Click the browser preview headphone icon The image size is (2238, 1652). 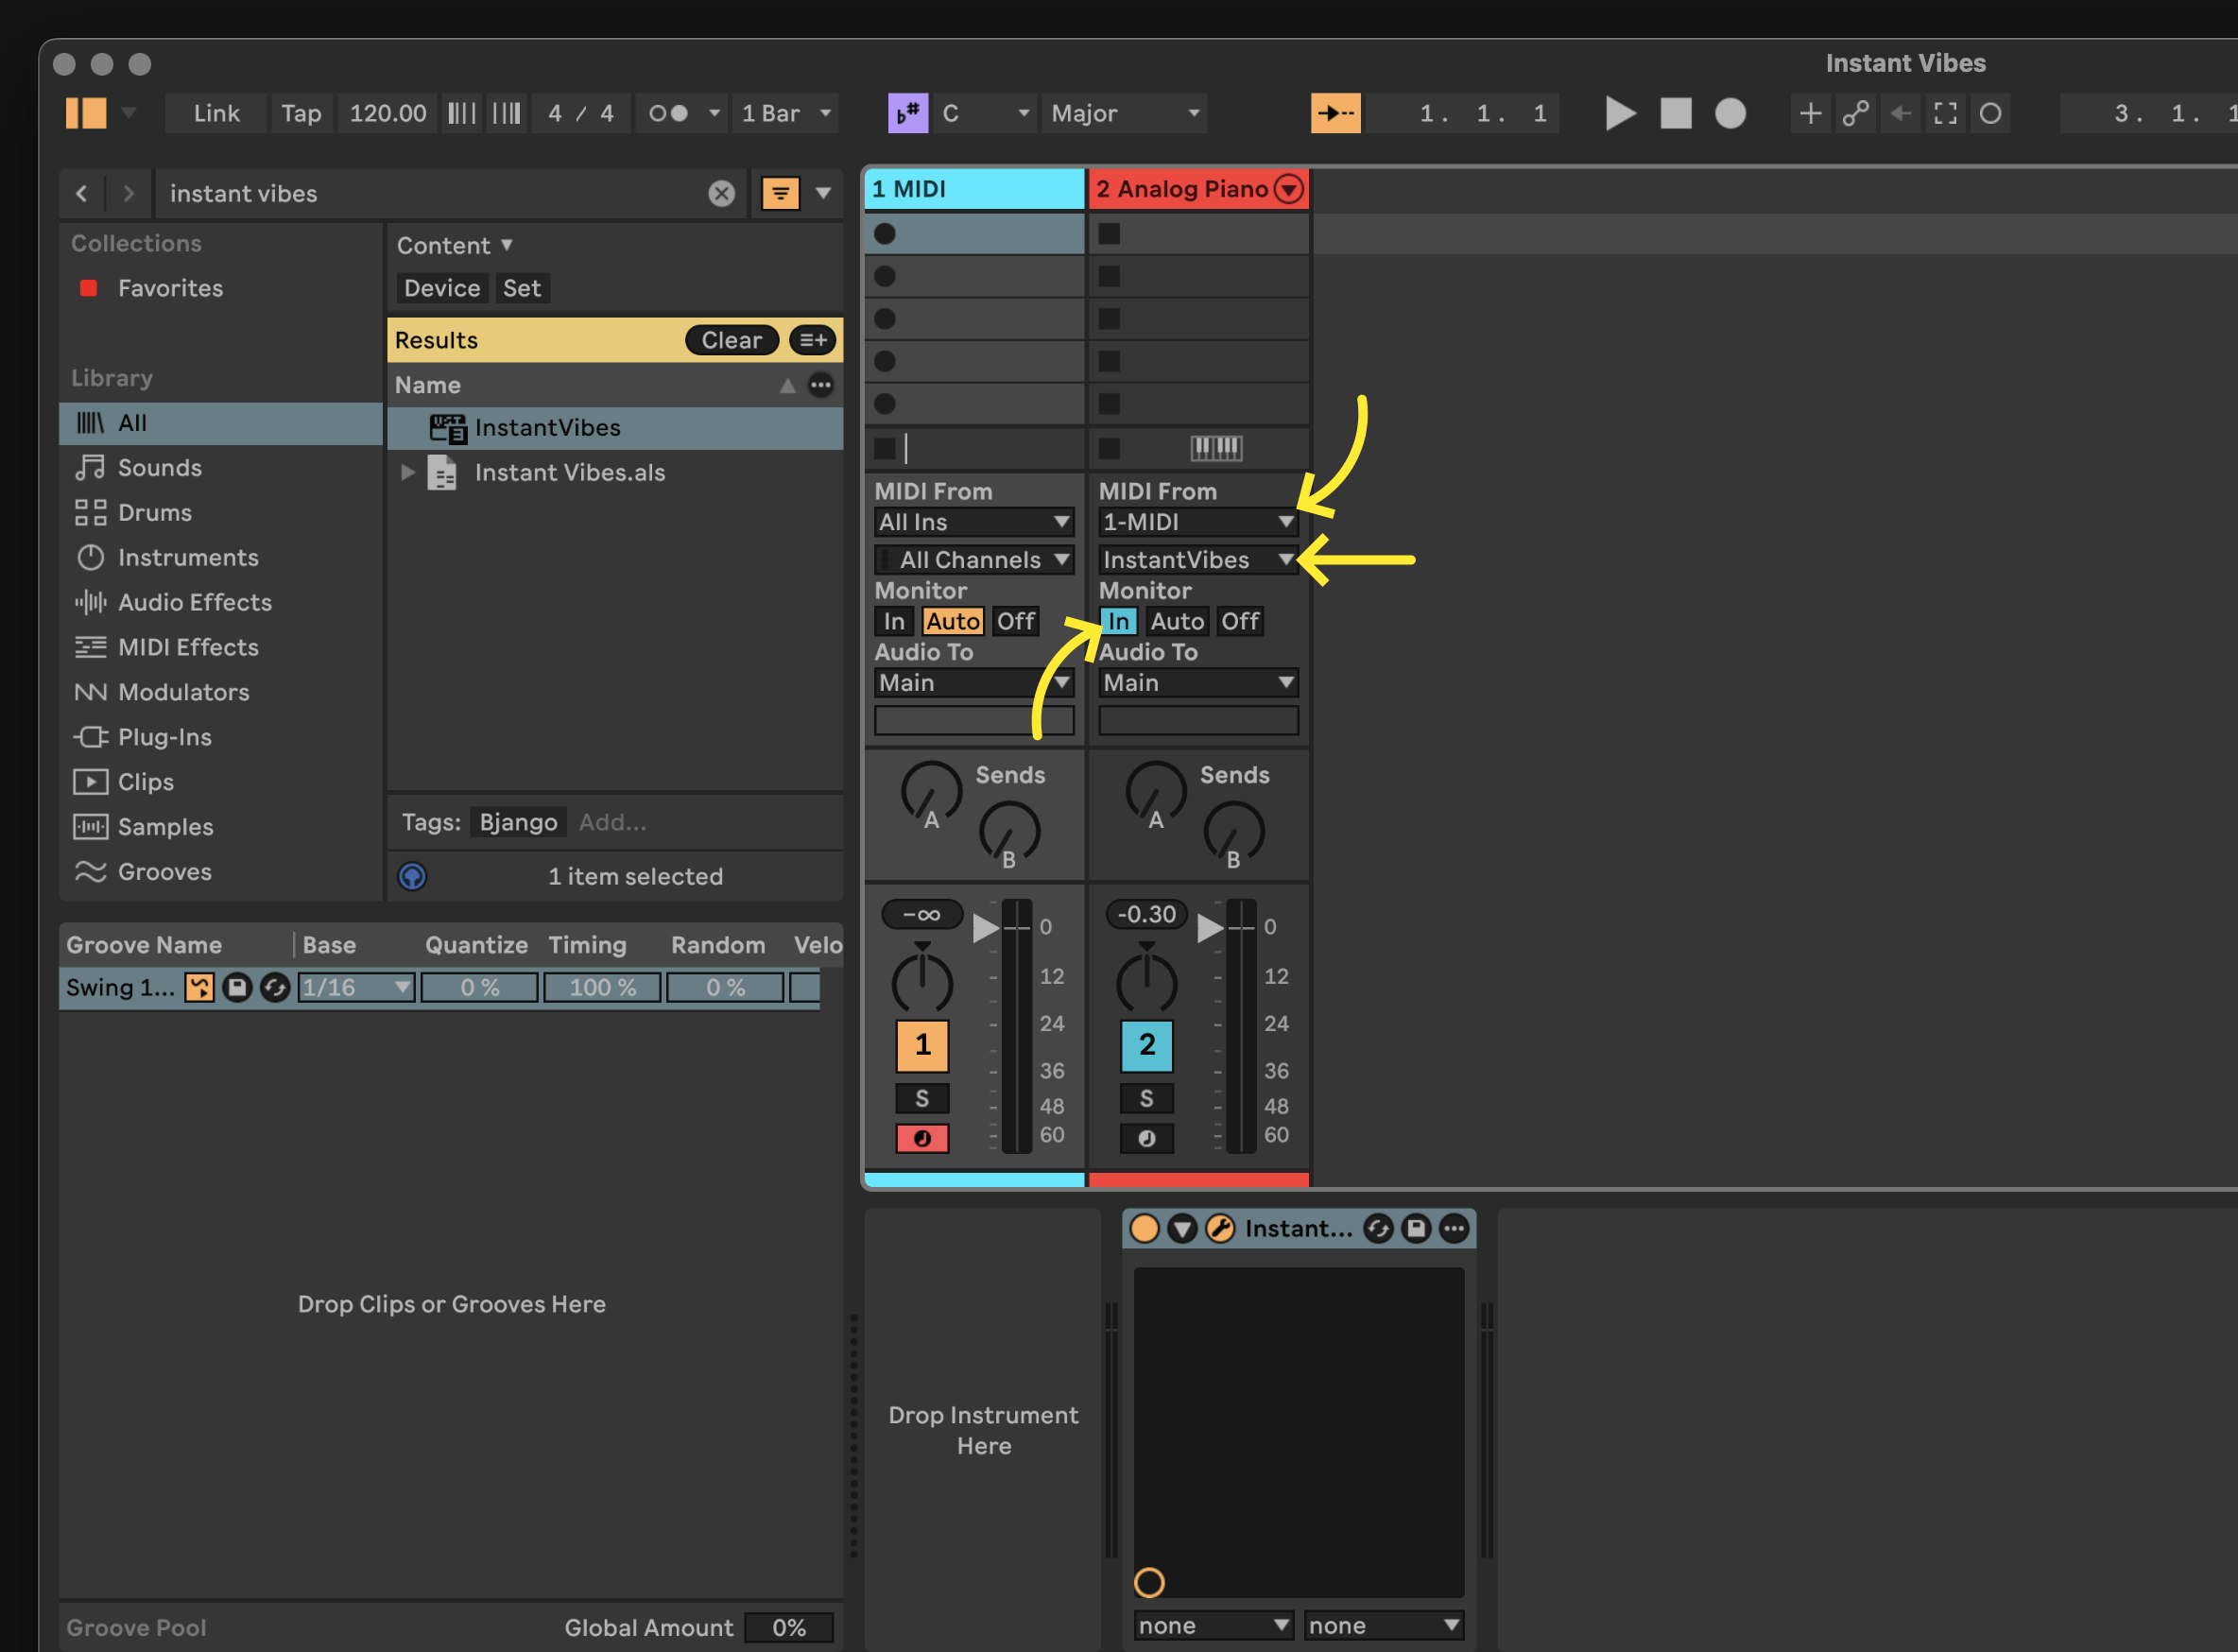(x=412, y=876)
